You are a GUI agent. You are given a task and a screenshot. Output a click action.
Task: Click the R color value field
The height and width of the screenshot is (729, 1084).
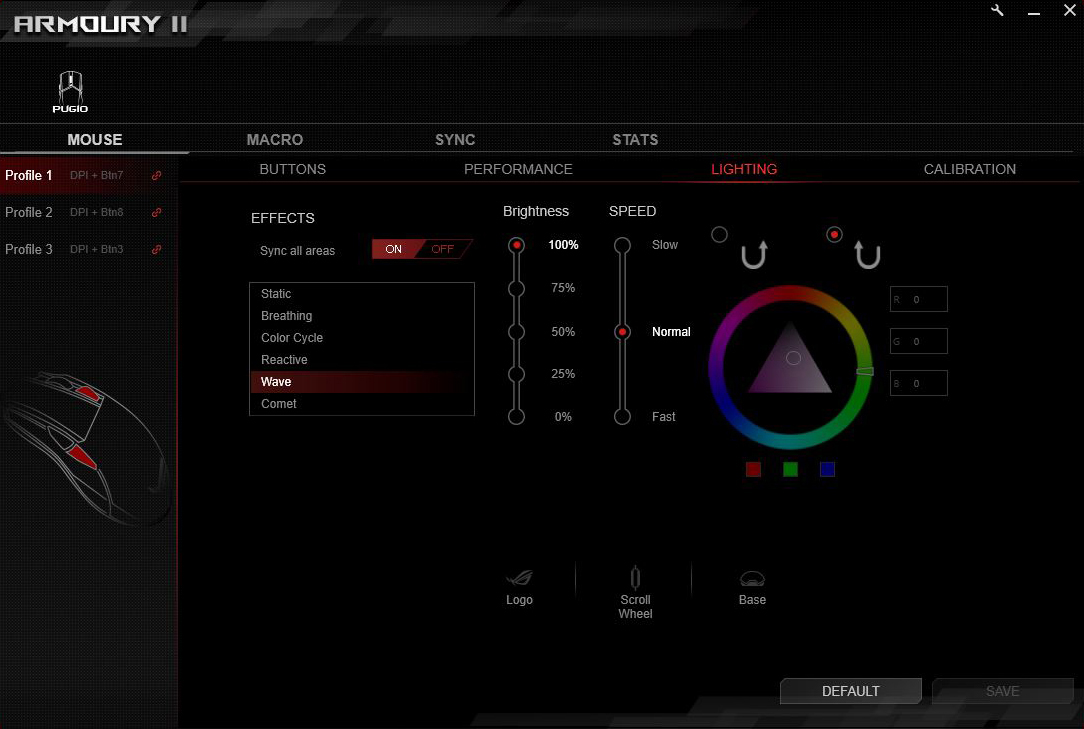click(919, 299)
